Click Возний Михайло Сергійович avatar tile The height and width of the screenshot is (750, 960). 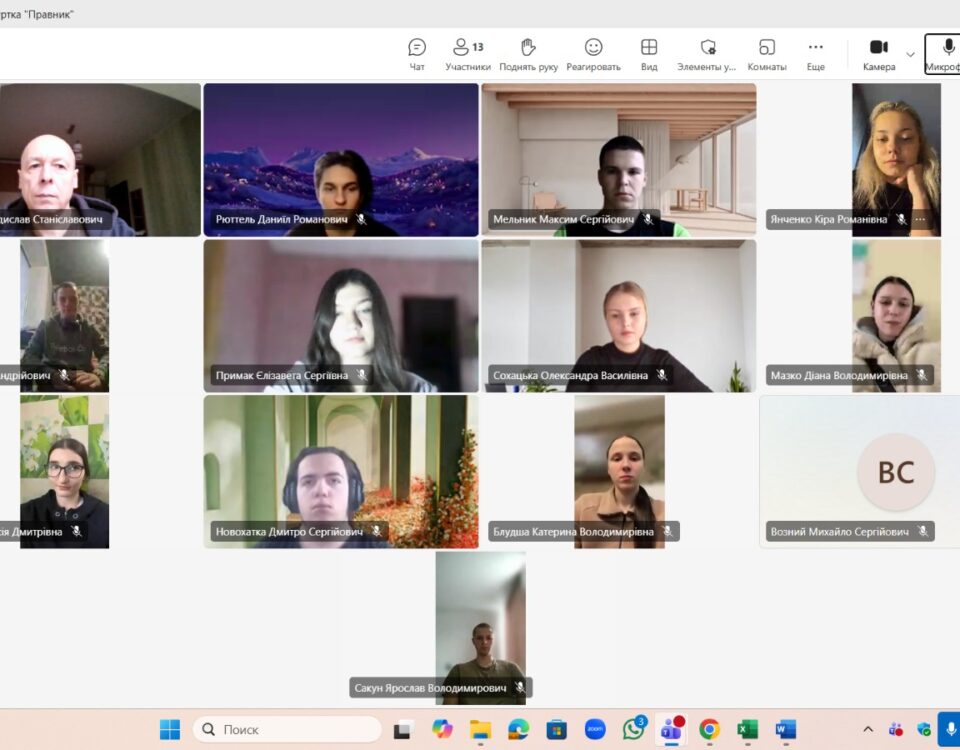[x=895, y=472]
